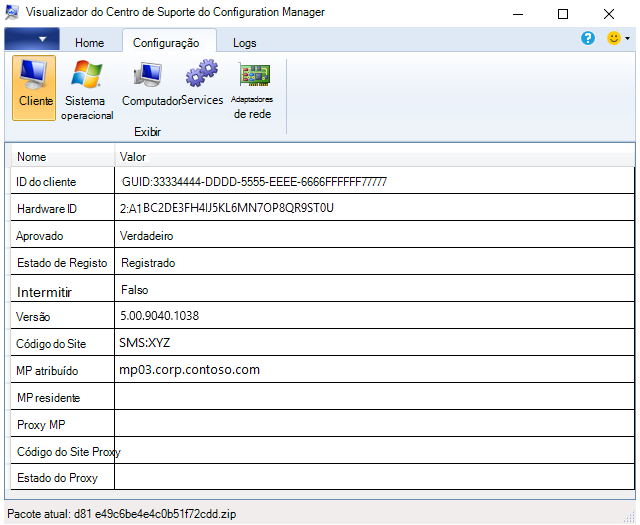Maximize the Configuration Manager window
640x525 pixels.
[x=563, y=14]
